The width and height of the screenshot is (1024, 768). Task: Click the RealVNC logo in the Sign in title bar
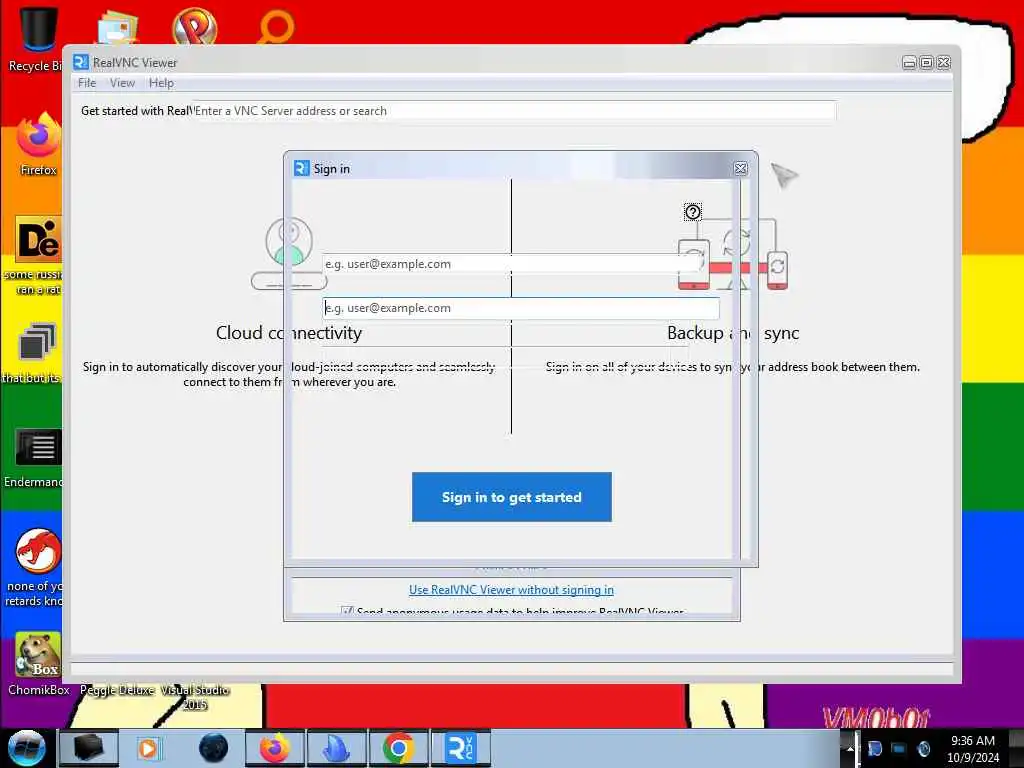pyautogui.click(x=301, y=168)
